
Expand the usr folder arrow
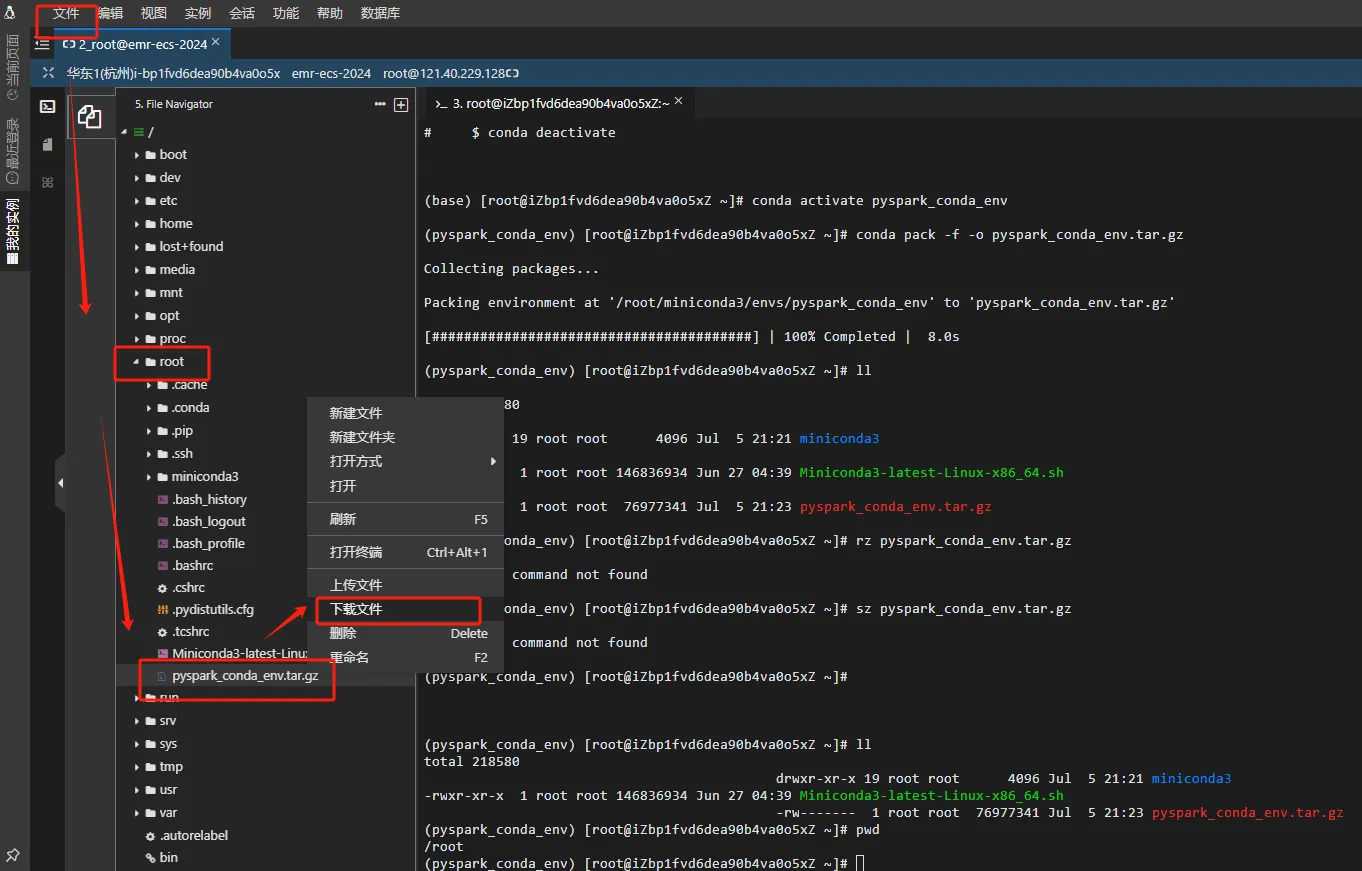tap(137, 790)
